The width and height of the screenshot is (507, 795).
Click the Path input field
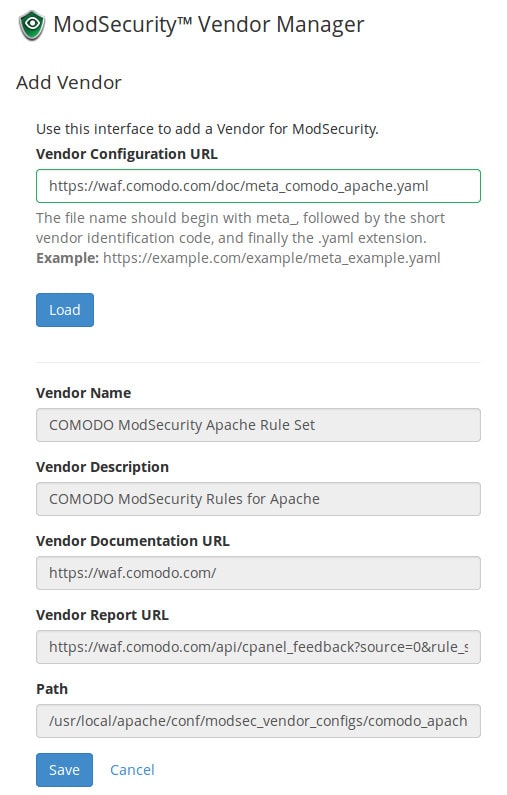click(x=258, y=721)
